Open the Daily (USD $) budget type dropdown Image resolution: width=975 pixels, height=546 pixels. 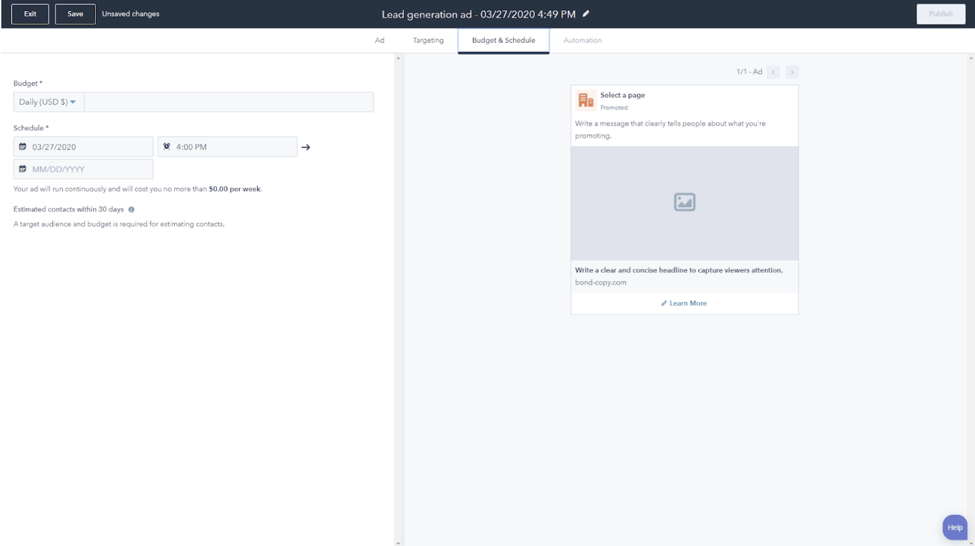tap(49, 102)
